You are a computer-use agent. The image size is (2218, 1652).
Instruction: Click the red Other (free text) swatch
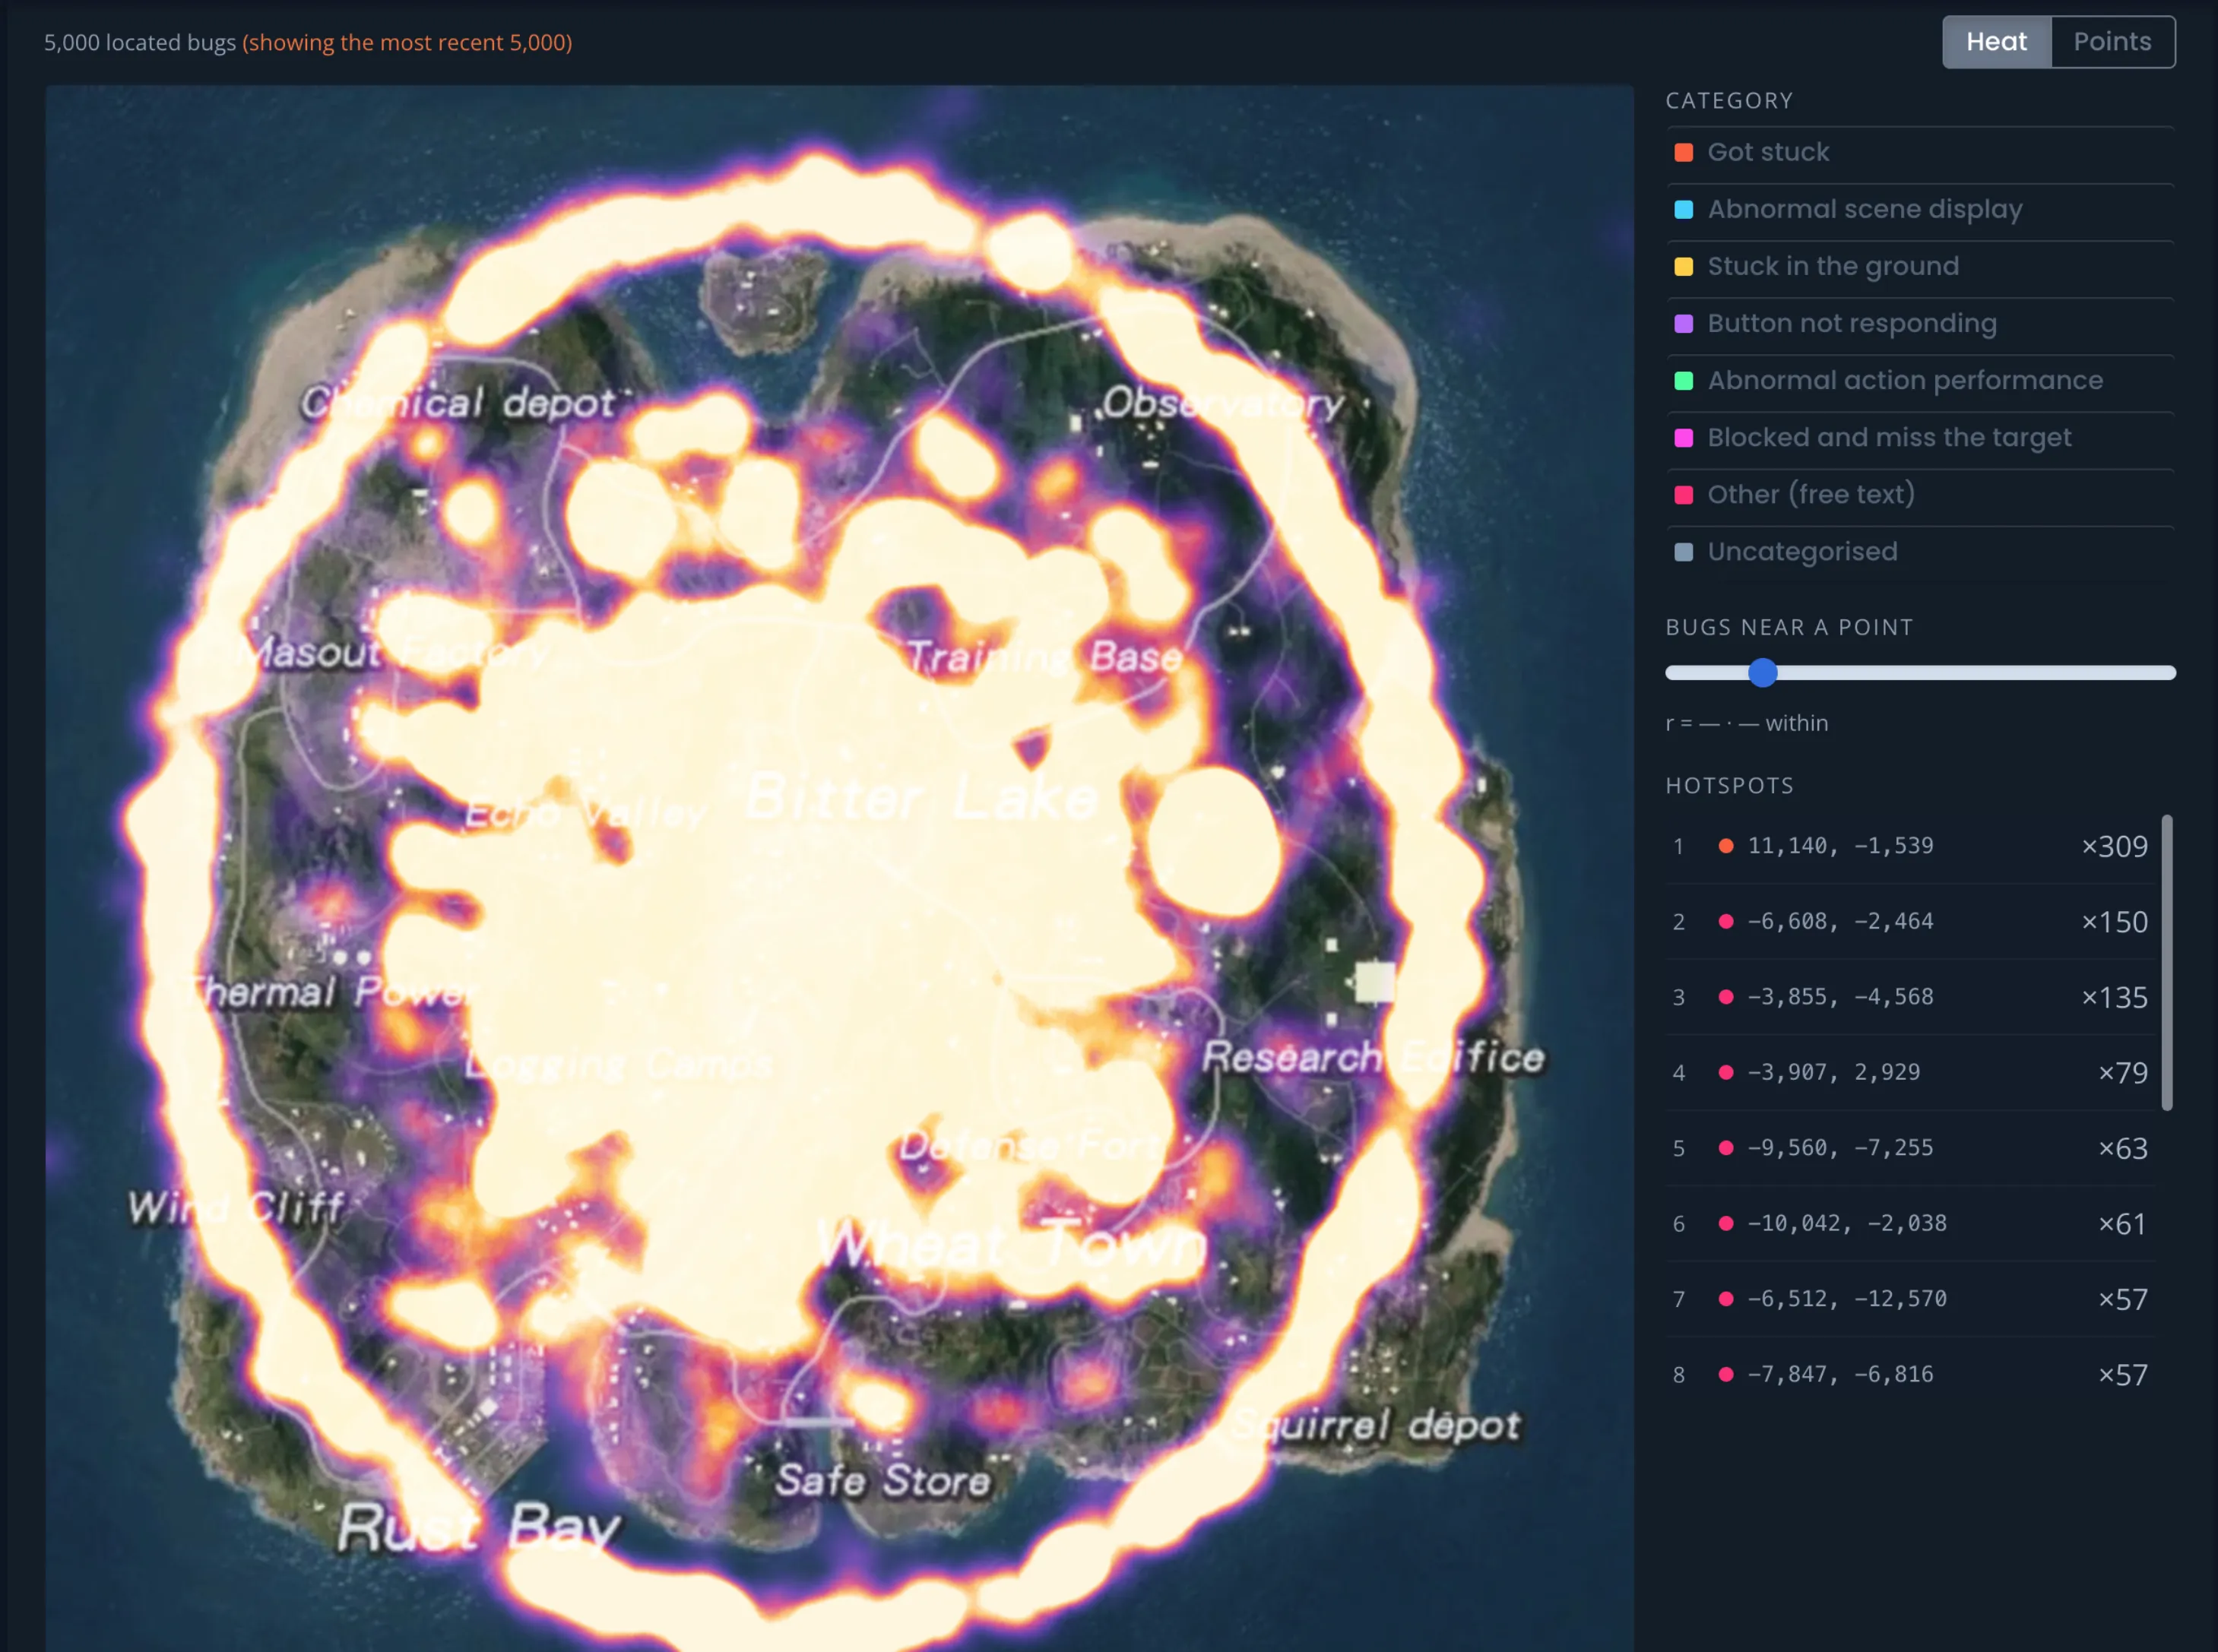pos(1684,495)
